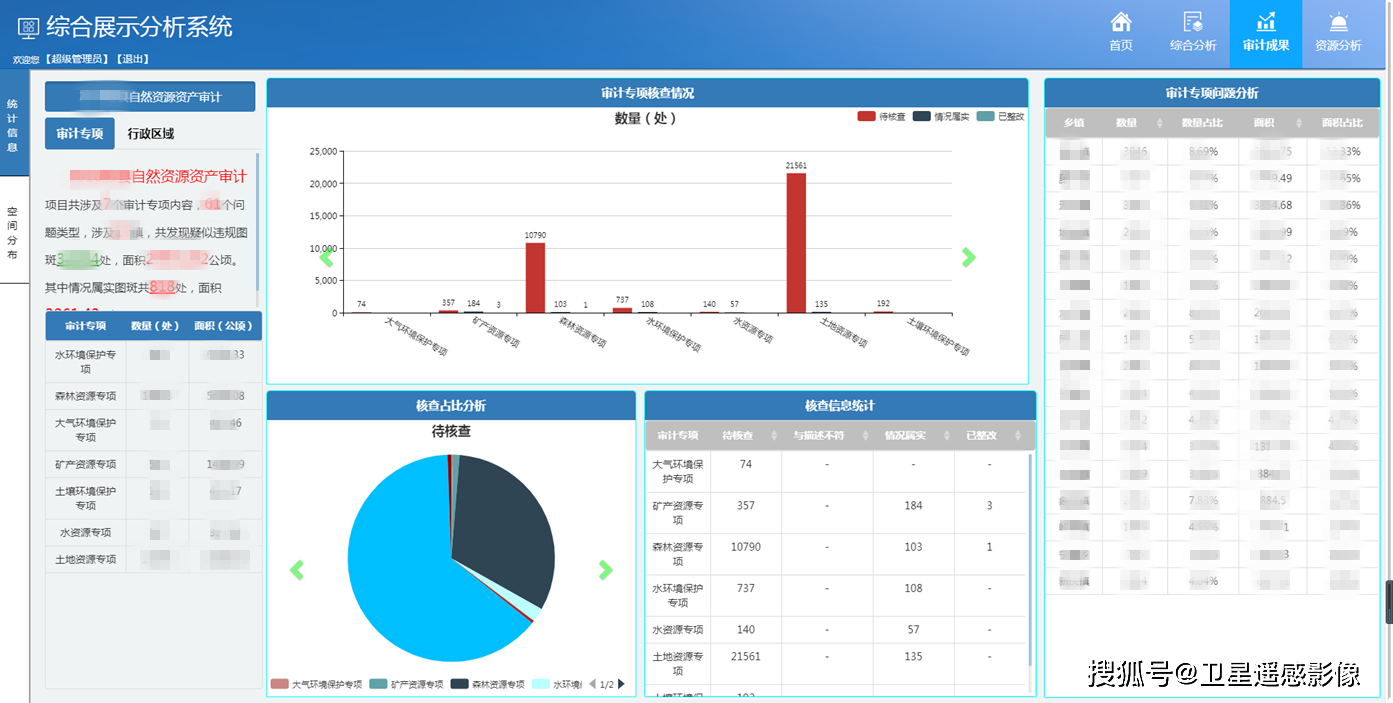Advance pie chart using green right arrow
The image size is (1393, 703).
click(x=605, y=570)
